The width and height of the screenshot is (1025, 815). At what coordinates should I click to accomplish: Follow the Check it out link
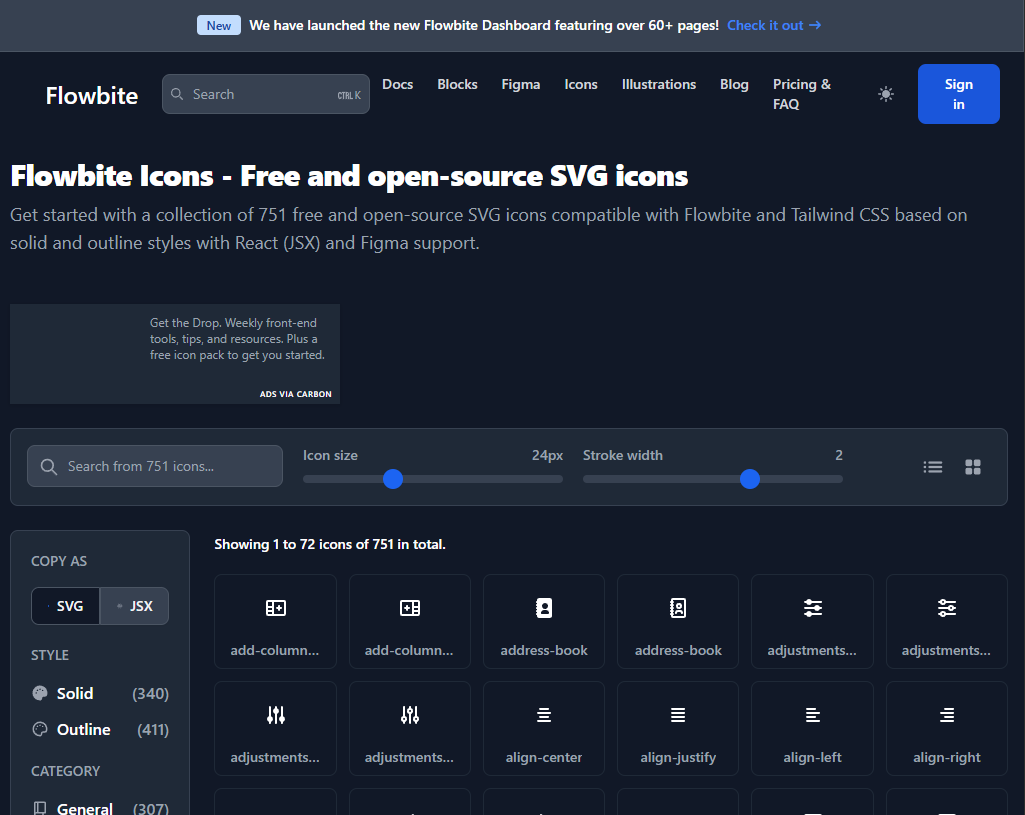point(774,25)
